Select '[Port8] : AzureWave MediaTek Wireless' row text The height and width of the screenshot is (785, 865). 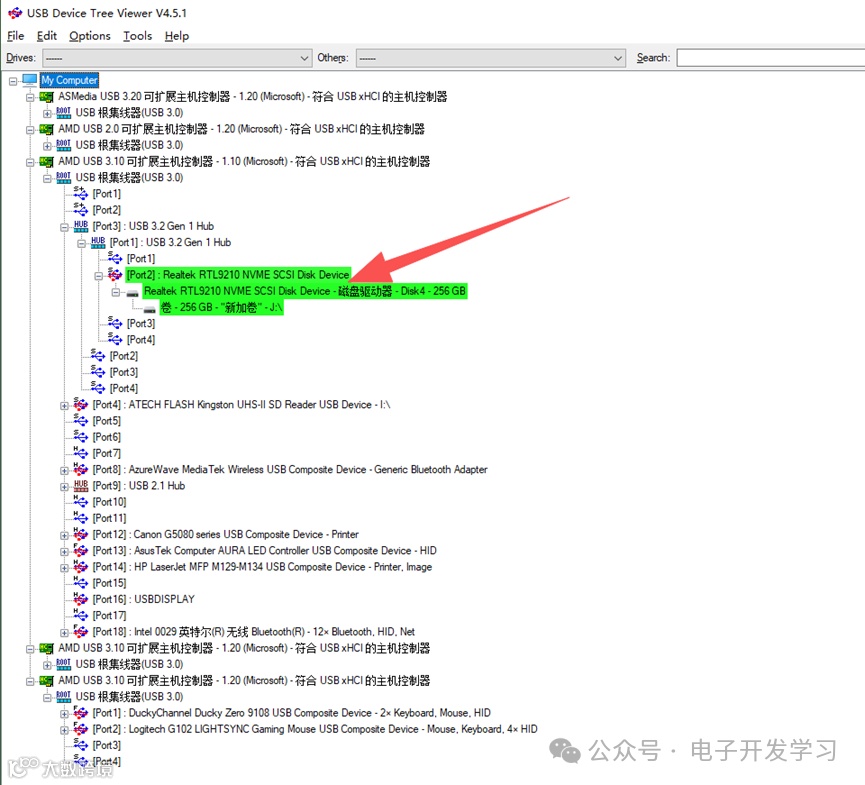point(290,469)
